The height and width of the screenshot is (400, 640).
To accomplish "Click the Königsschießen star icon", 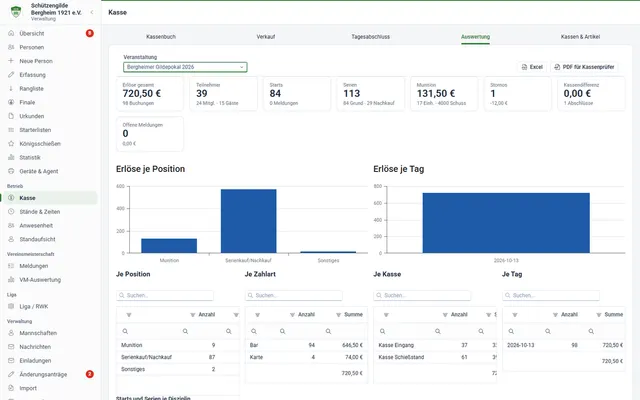I will click(11, 144).
